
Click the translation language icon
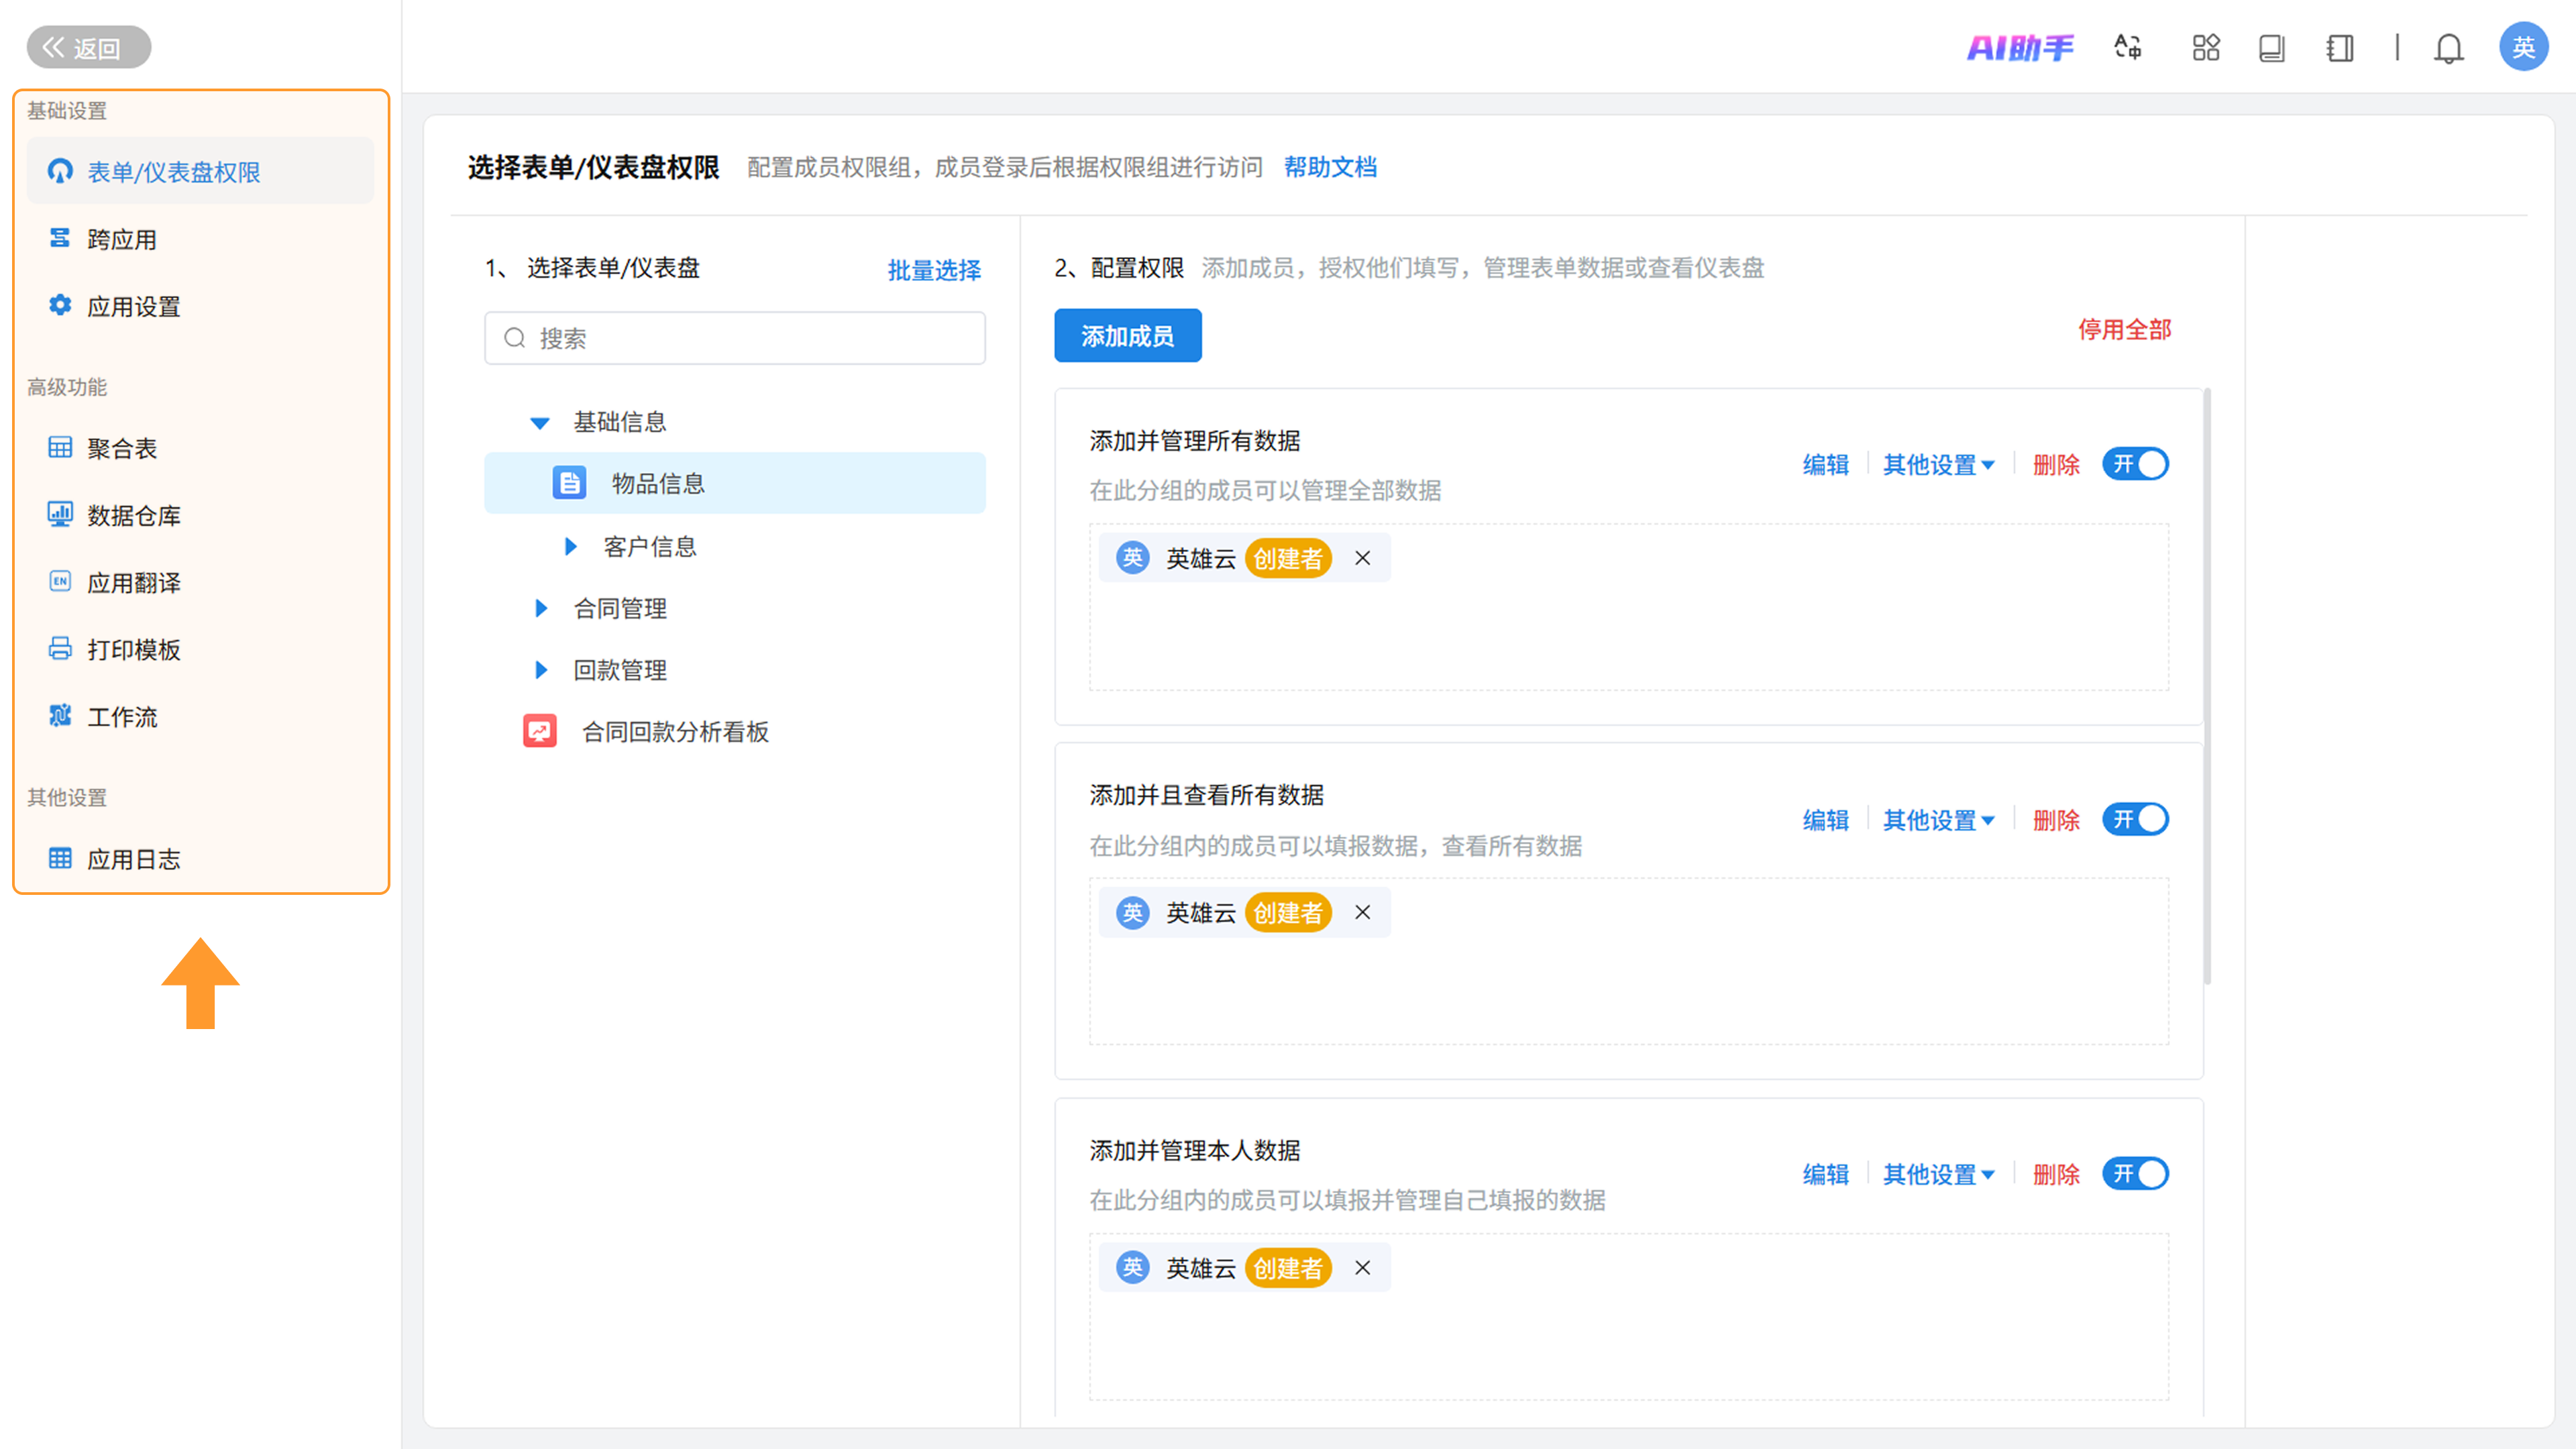[2128, 47]
